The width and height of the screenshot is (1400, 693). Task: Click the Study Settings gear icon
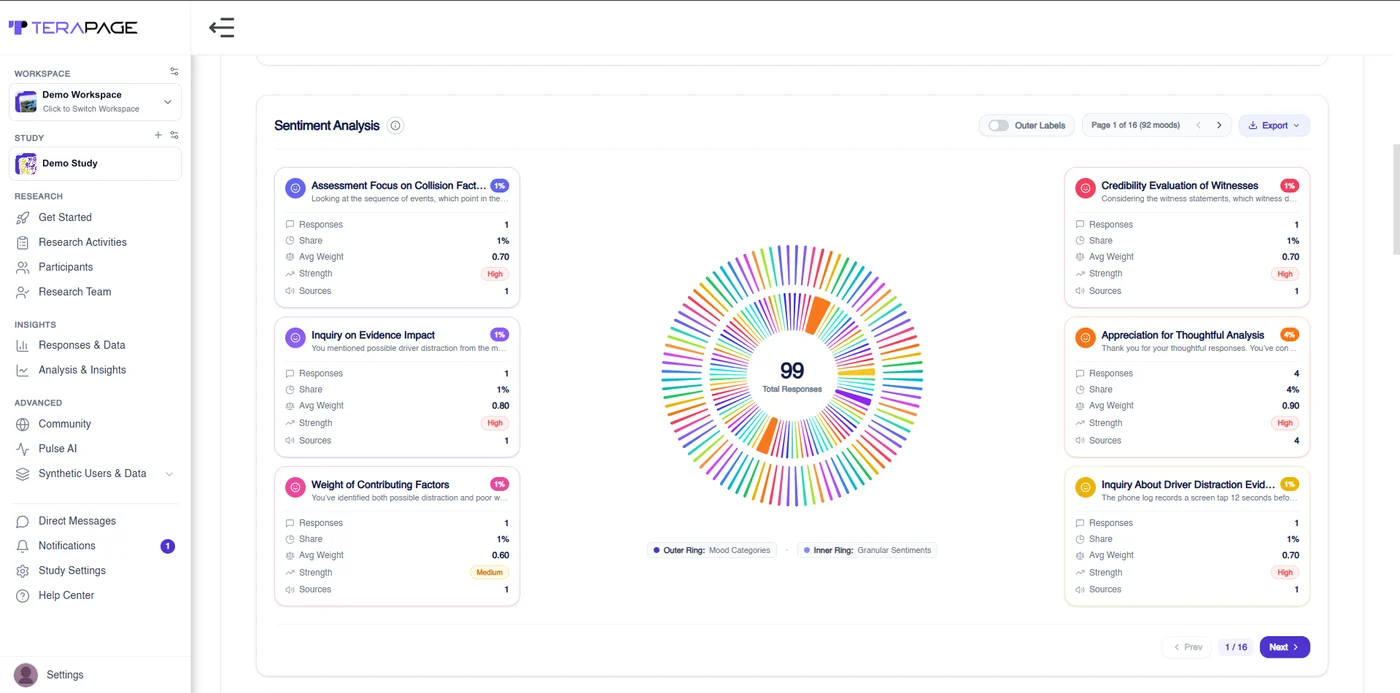pyautogui.click(x=22, y=571)
